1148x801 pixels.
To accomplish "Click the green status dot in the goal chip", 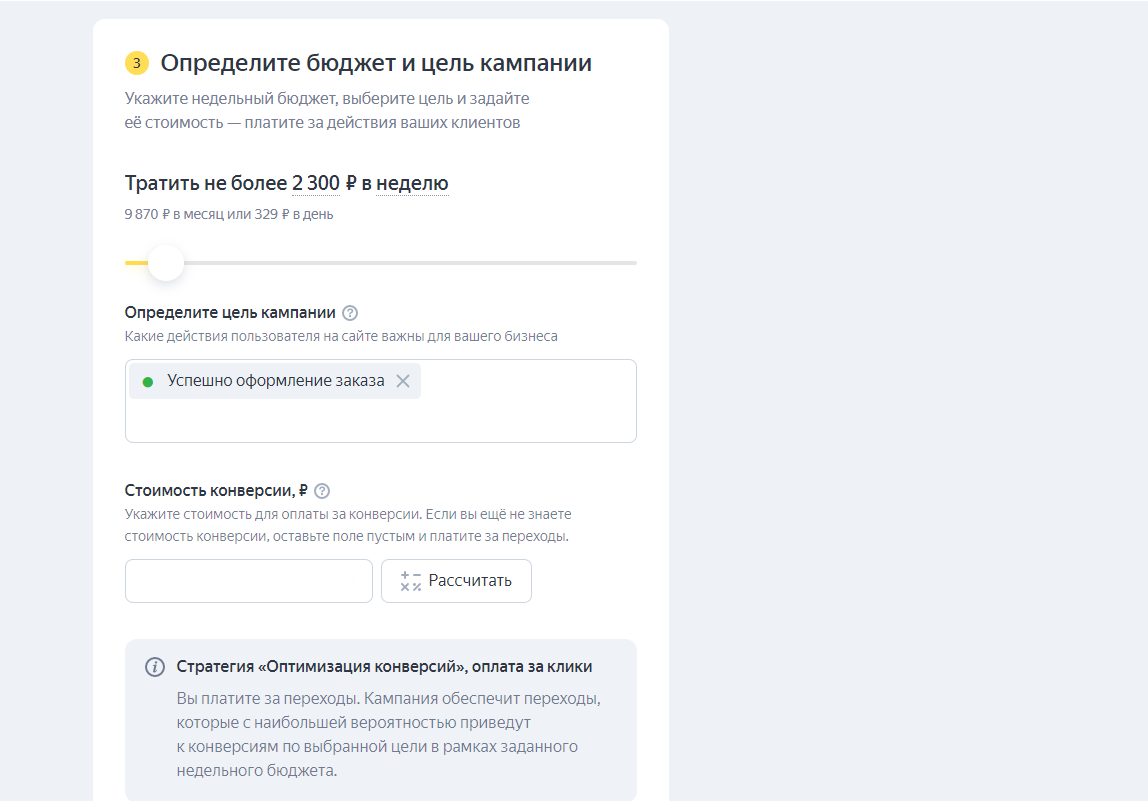I will [x=148, y=381].
